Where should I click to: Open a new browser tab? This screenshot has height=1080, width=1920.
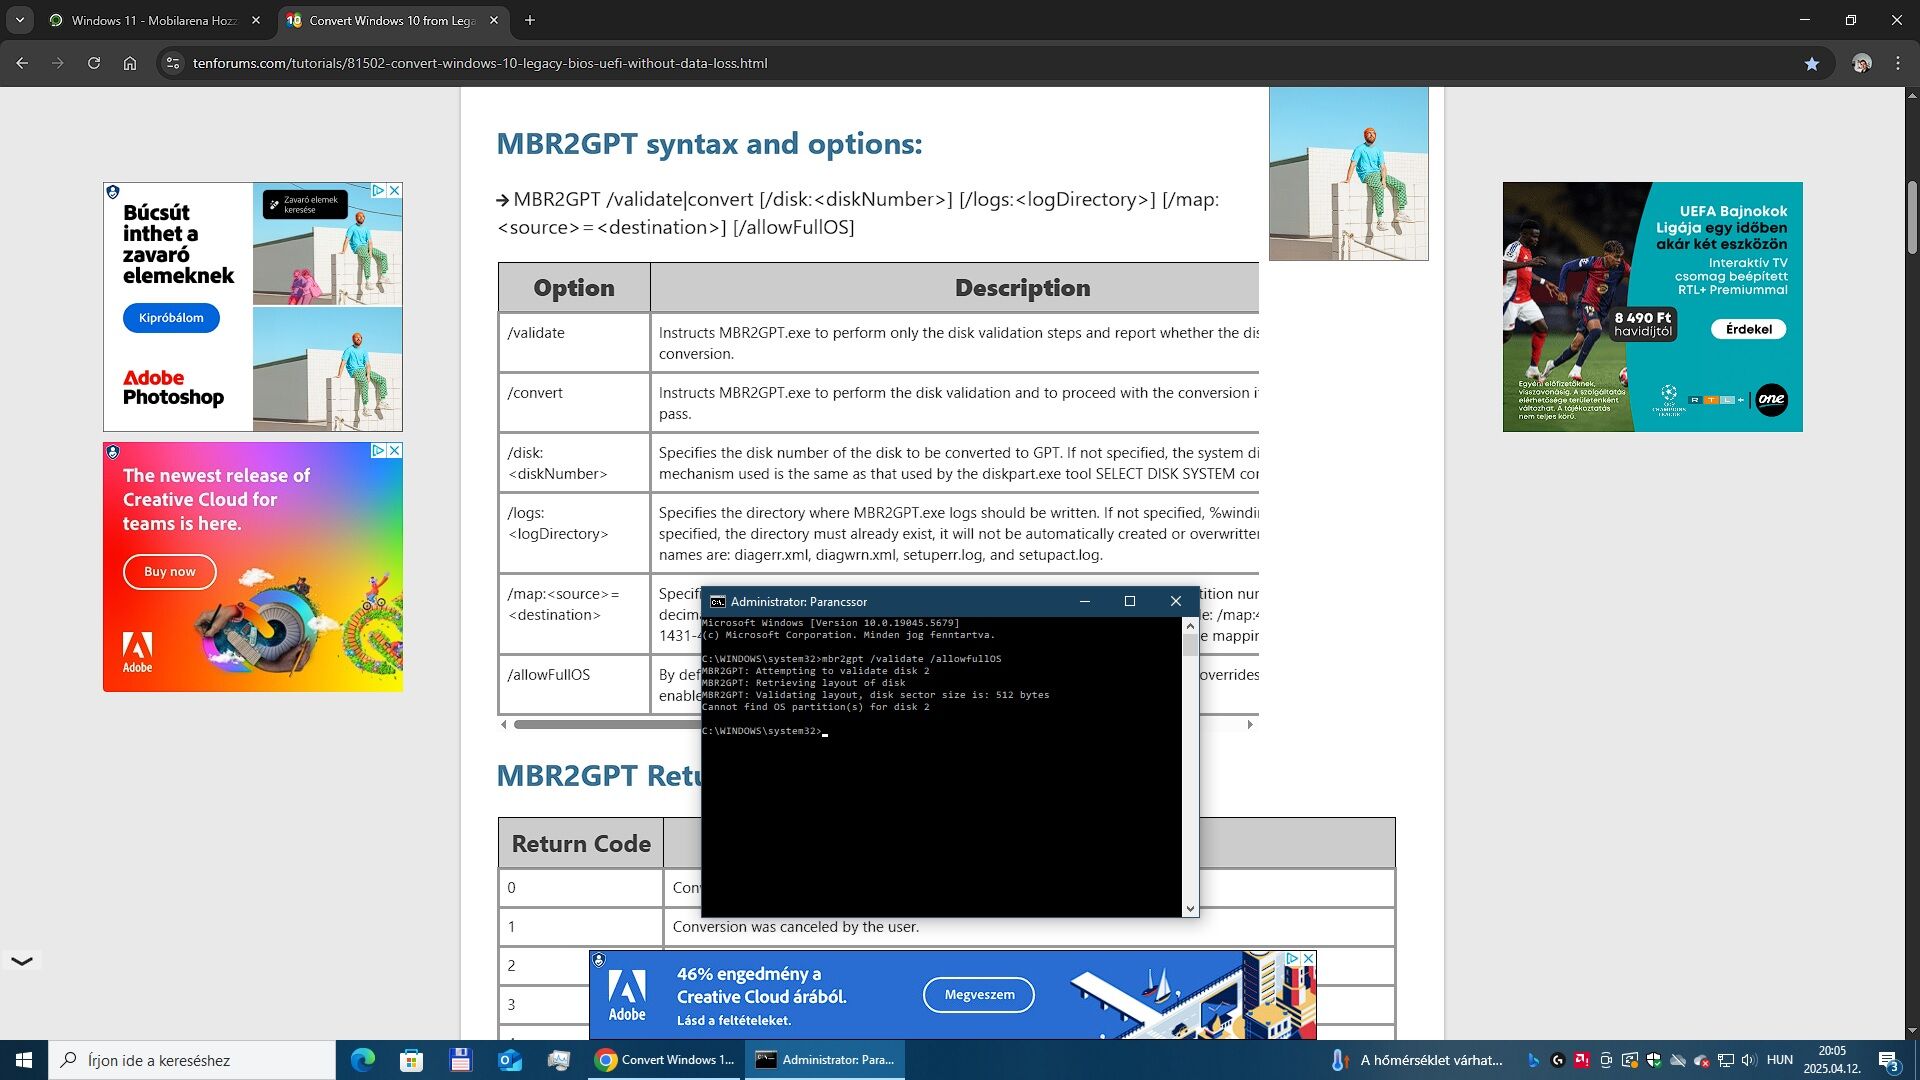pyautogui.click(x=530, y=20)
